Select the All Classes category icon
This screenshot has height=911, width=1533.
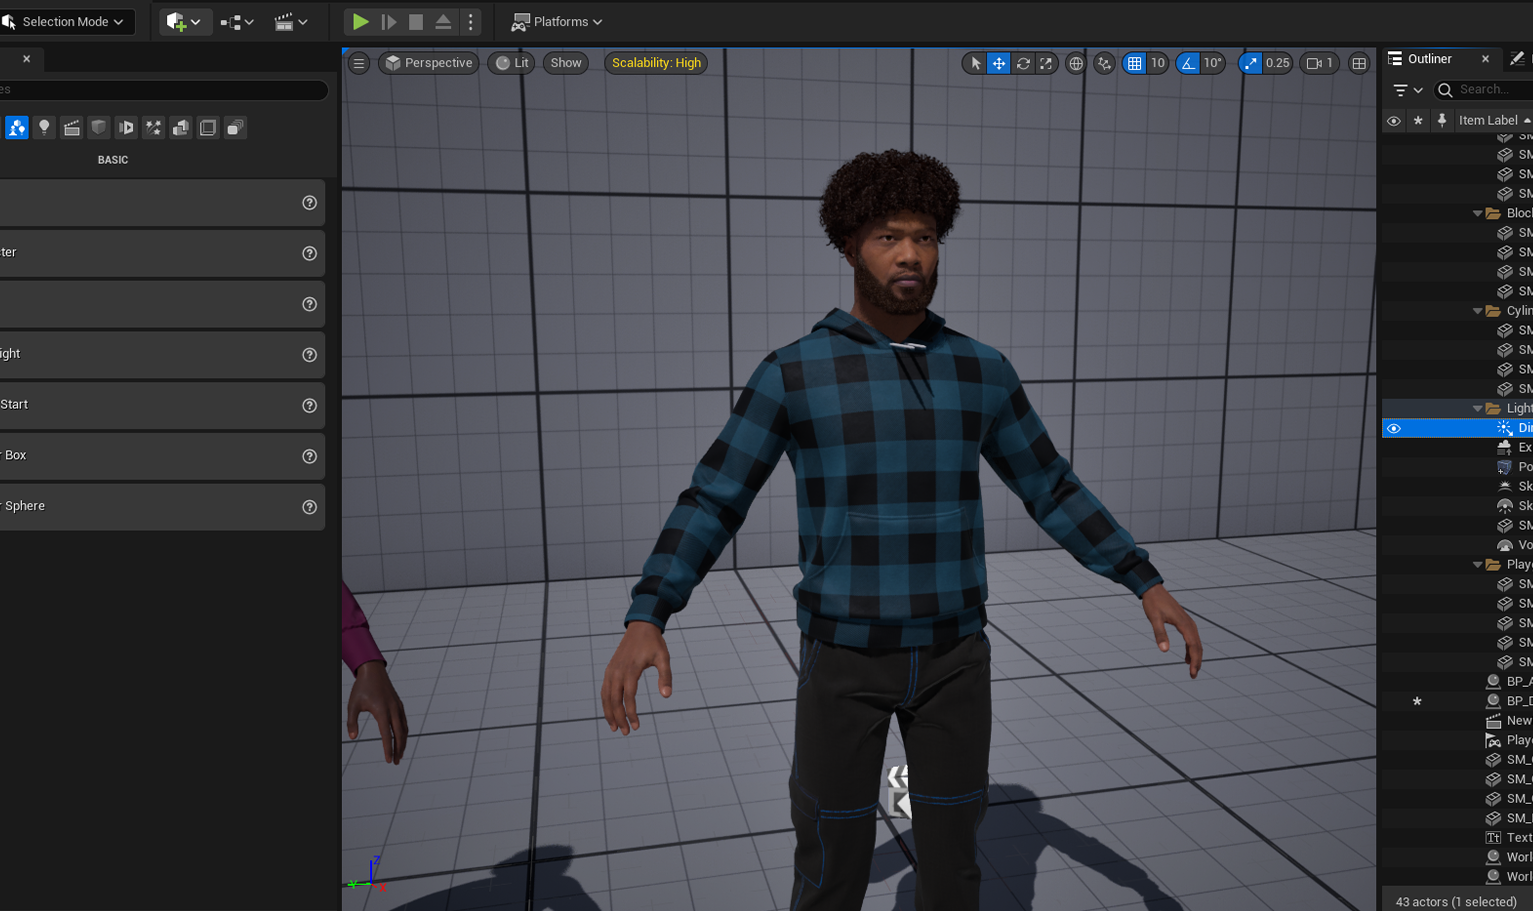[x=235, y=127]
